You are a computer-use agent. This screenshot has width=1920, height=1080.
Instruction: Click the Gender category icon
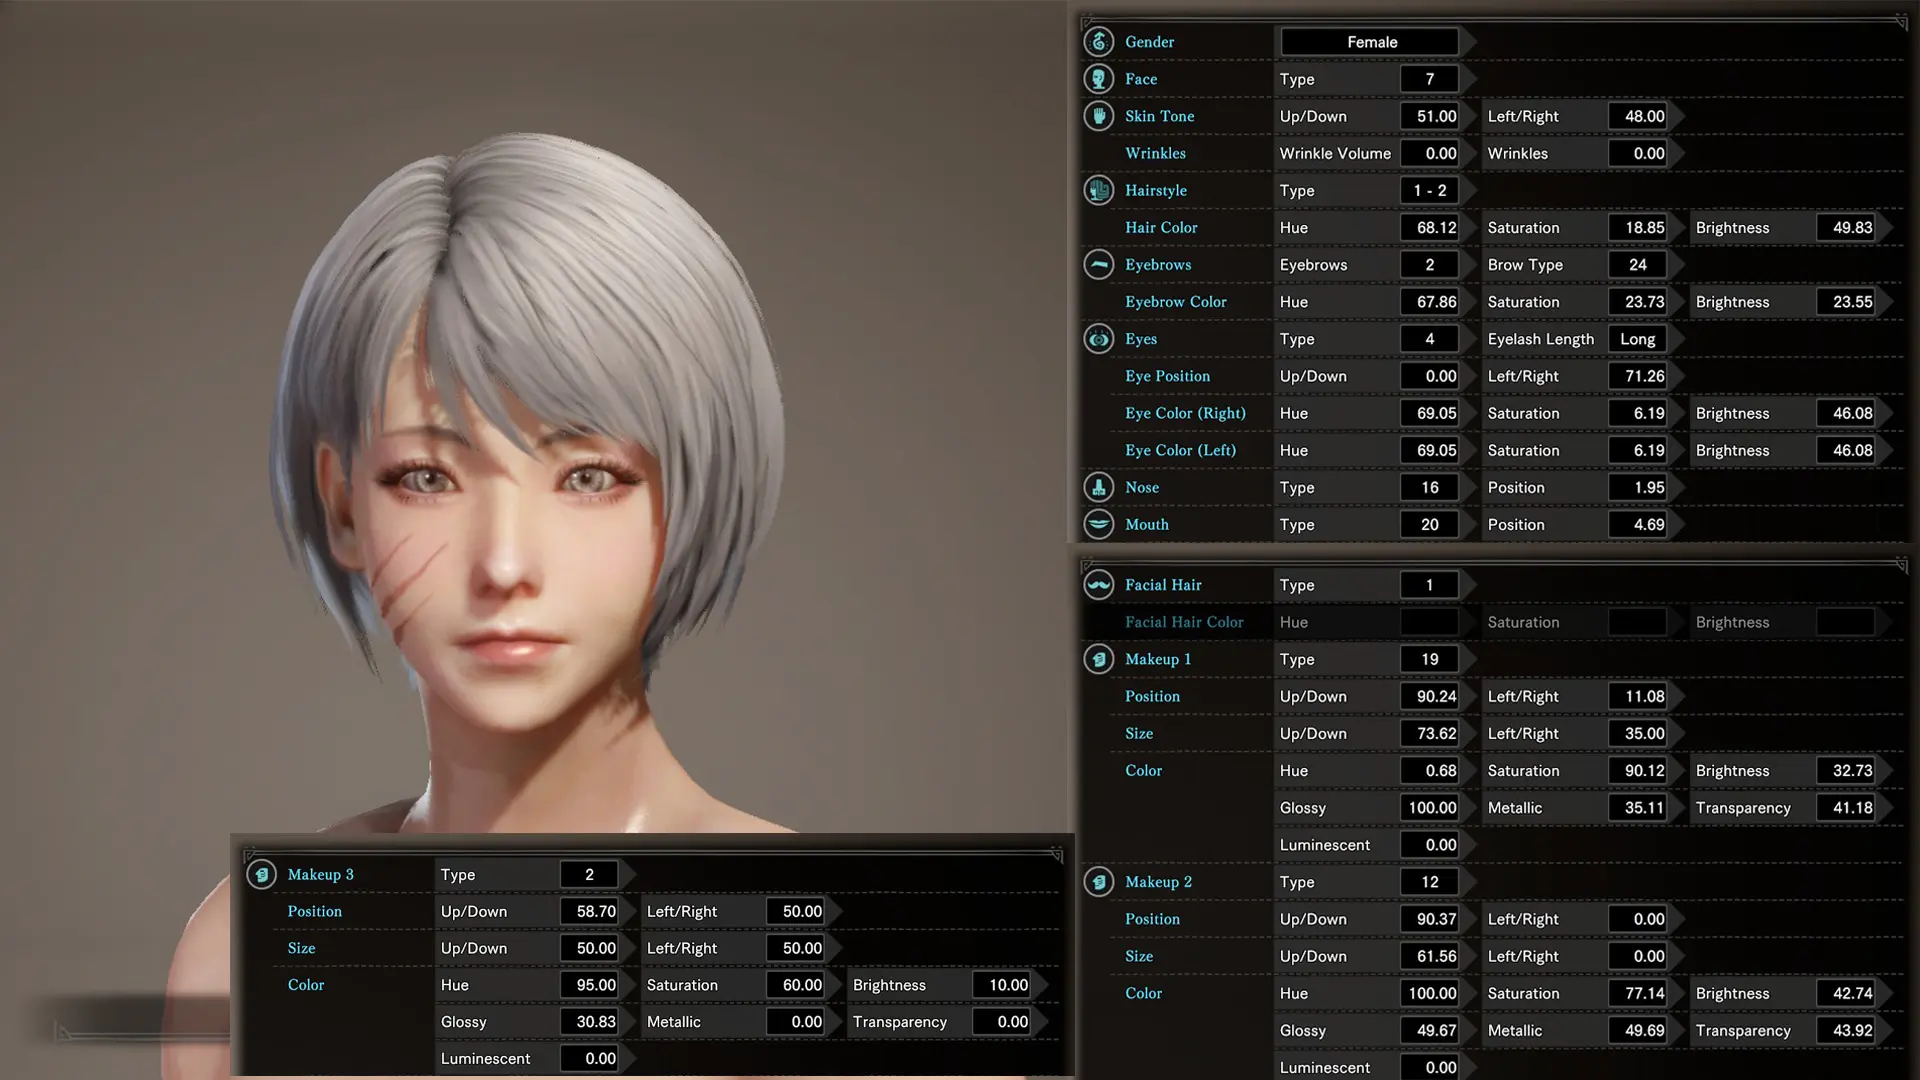1098,42
